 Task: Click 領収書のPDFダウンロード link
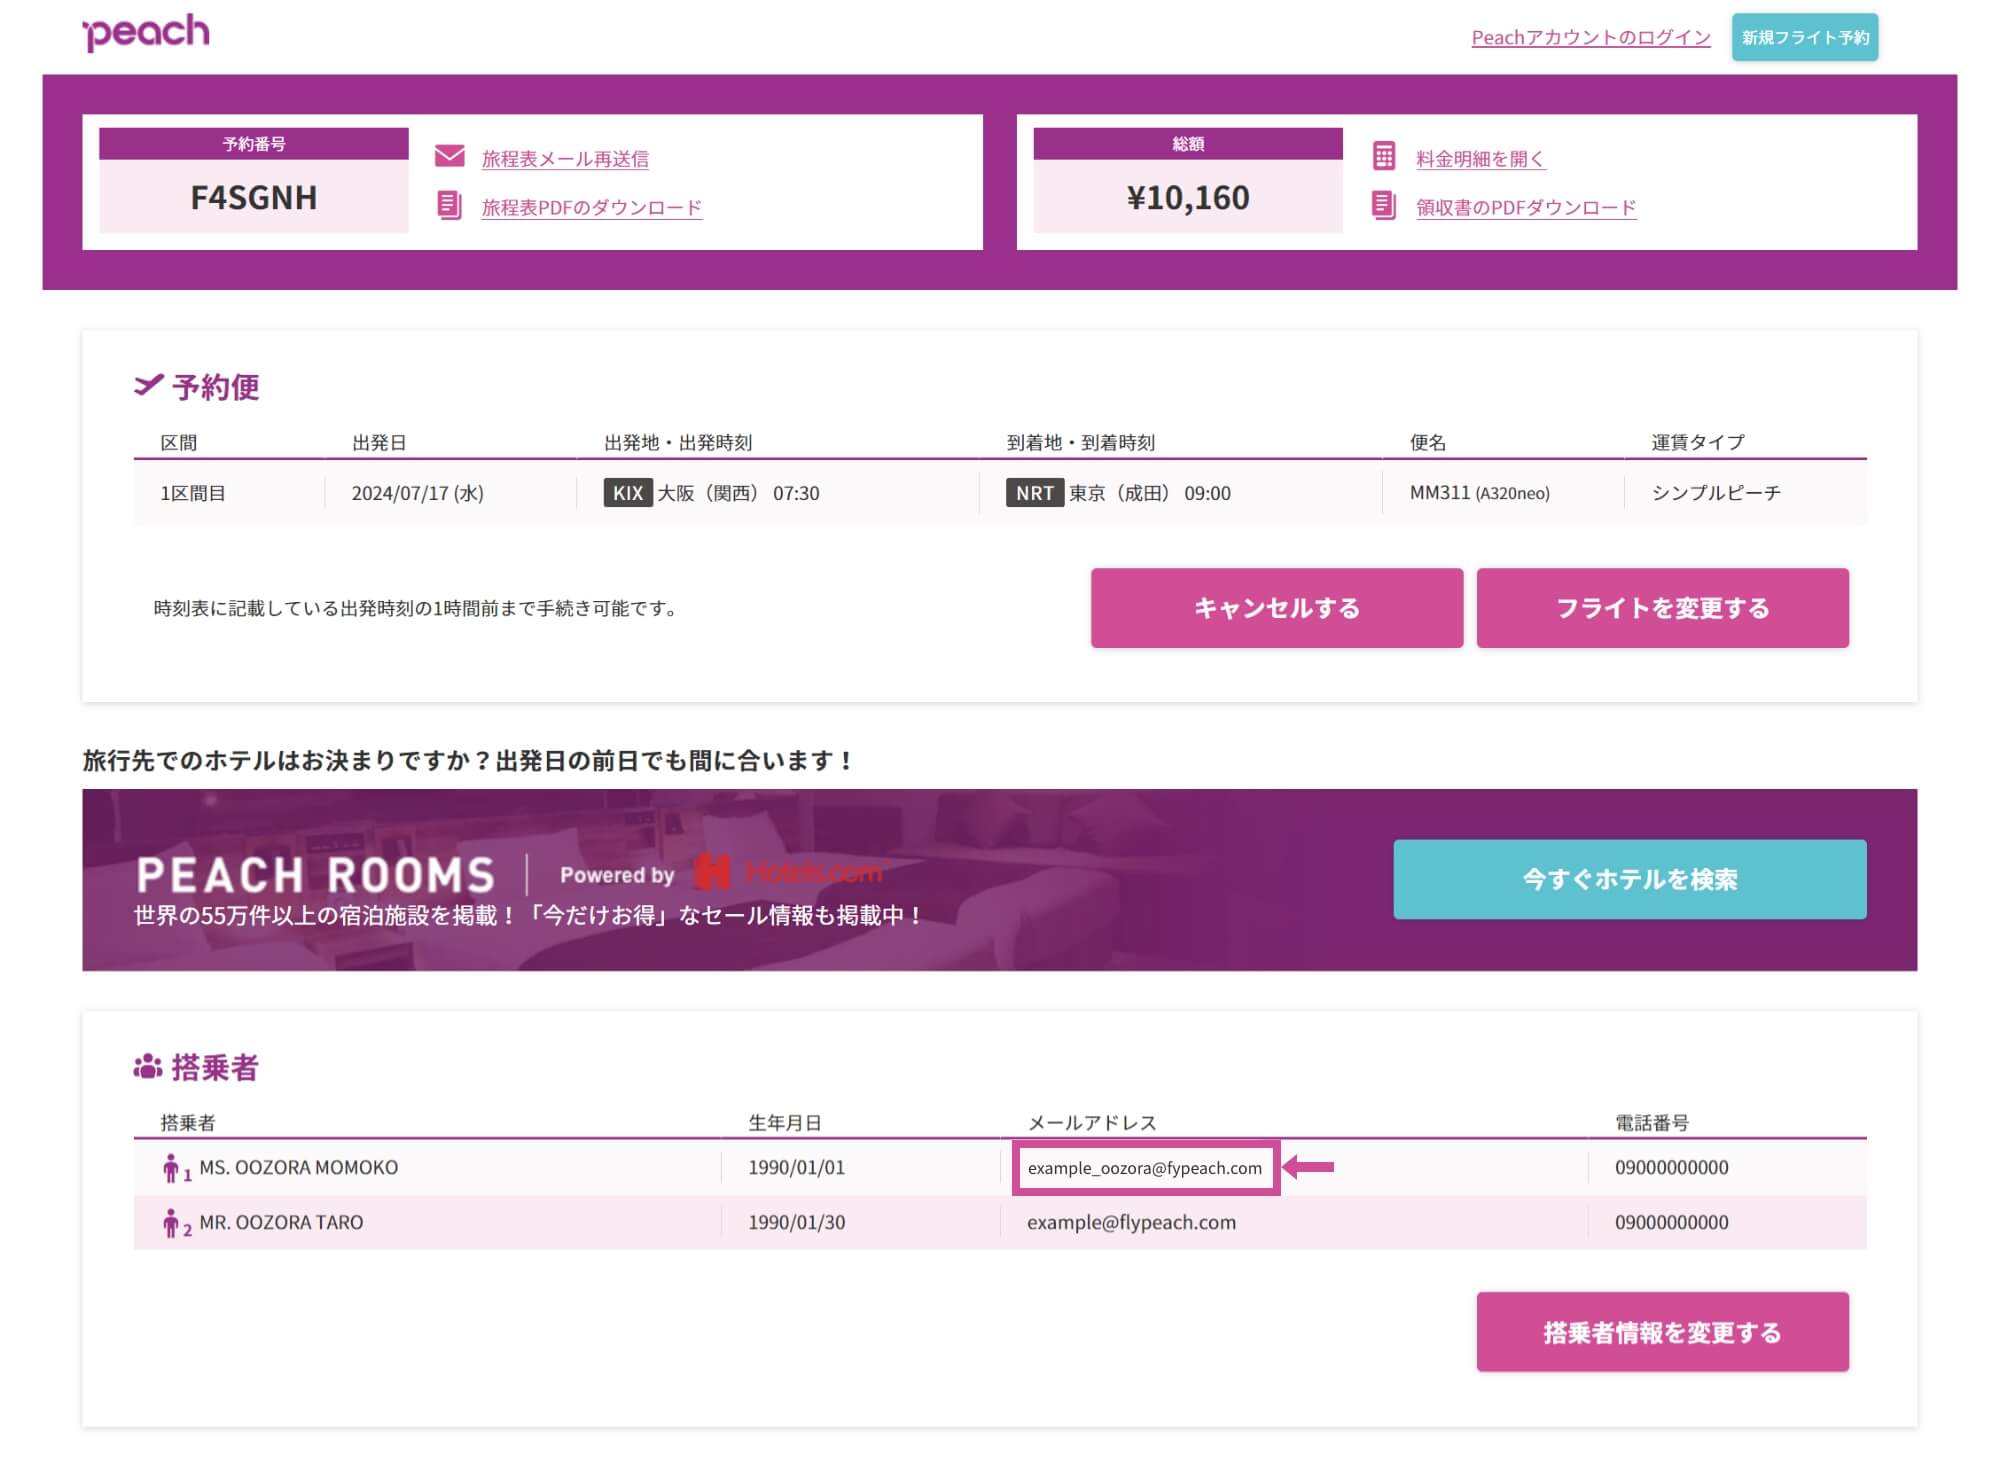[x=1526, y=208]
